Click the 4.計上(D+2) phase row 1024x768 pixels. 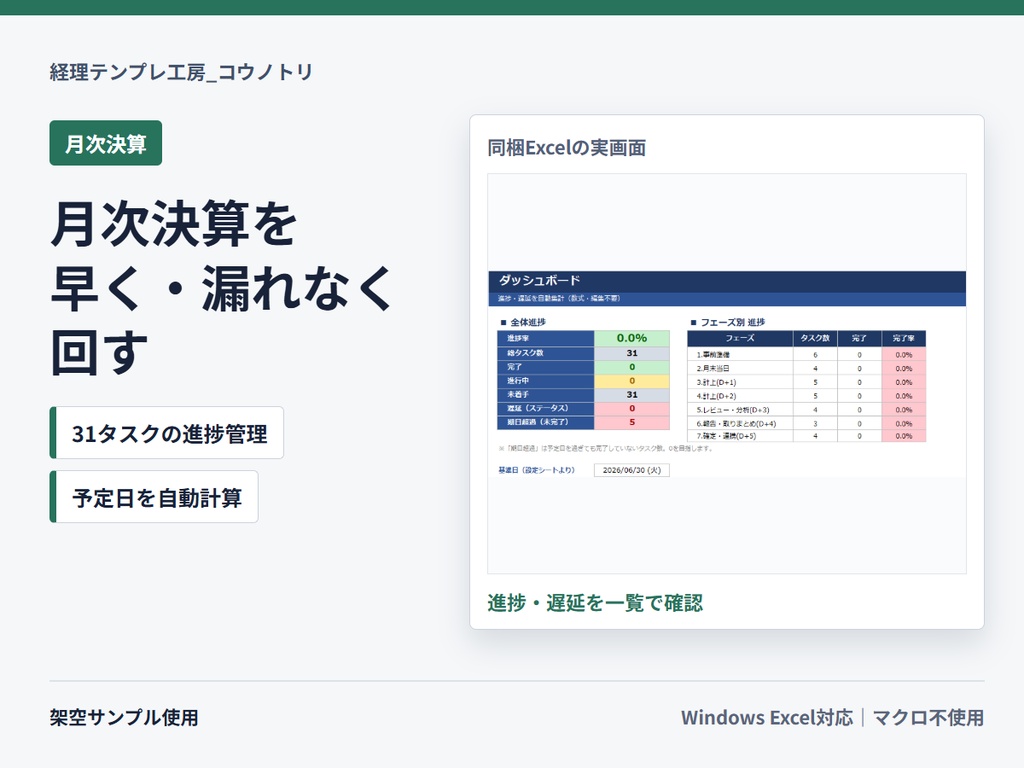click(x=807, y=396)
